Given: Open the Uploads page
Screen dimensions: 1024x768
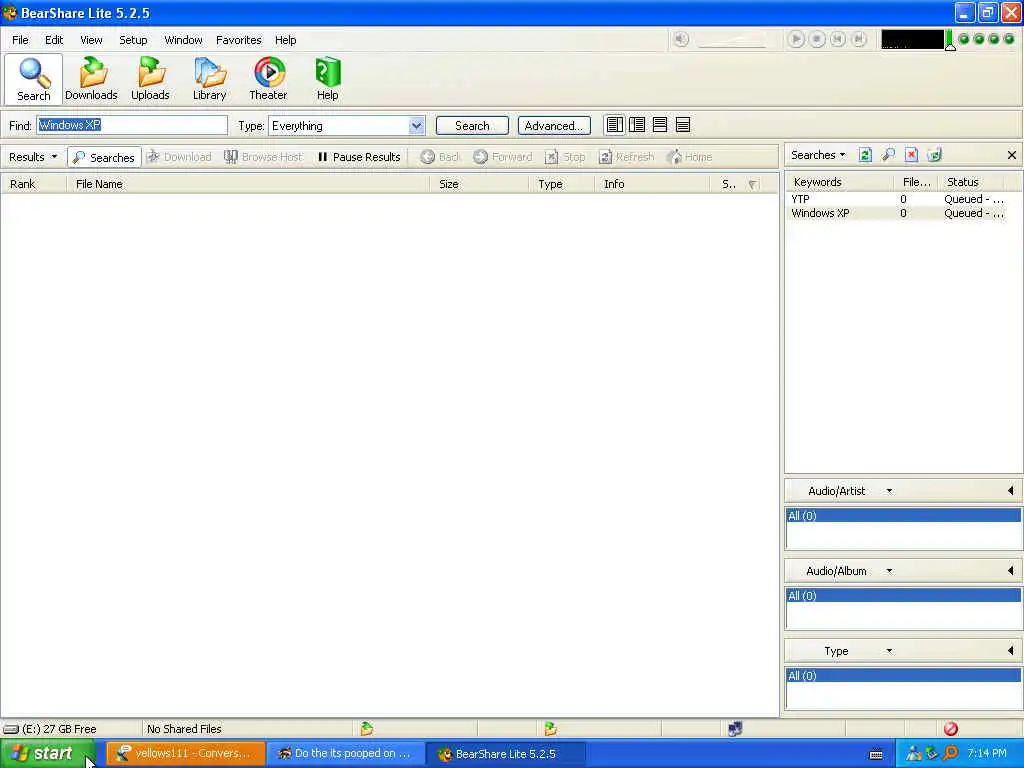Looking at the screenshot, I should click(x=150, y=79).
